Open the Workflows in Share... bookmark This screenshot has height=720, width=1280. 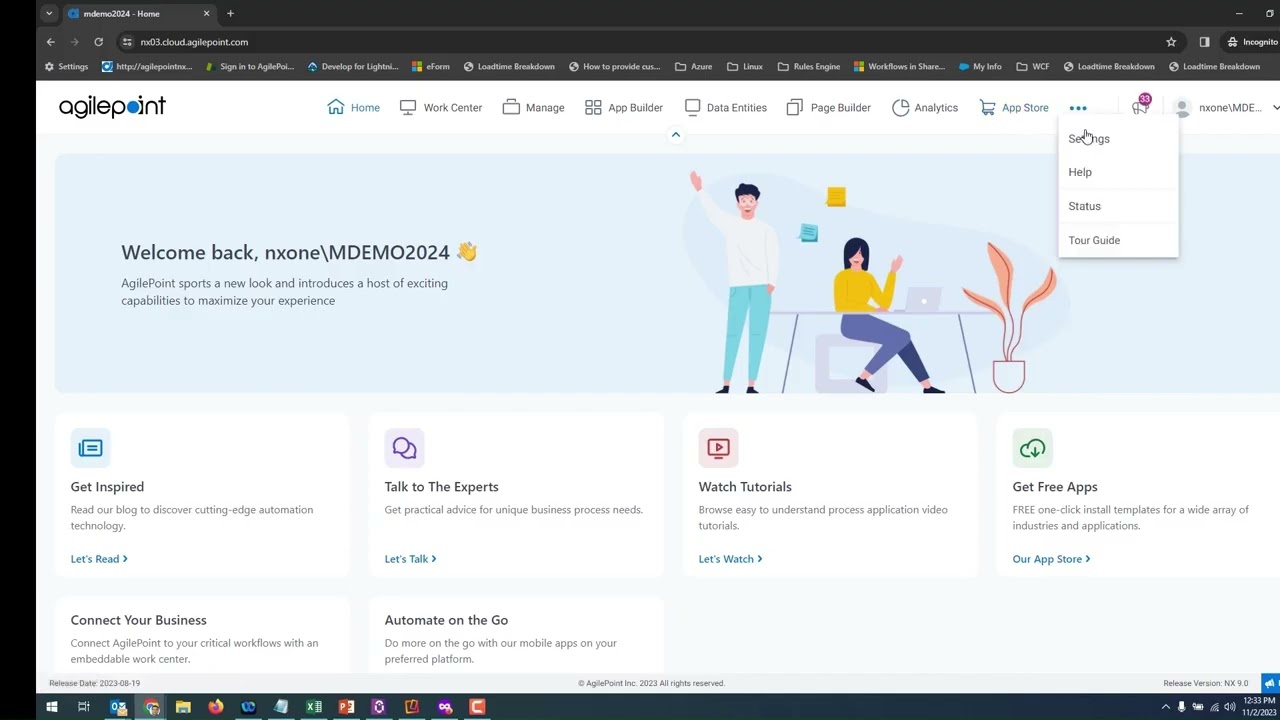899,67
